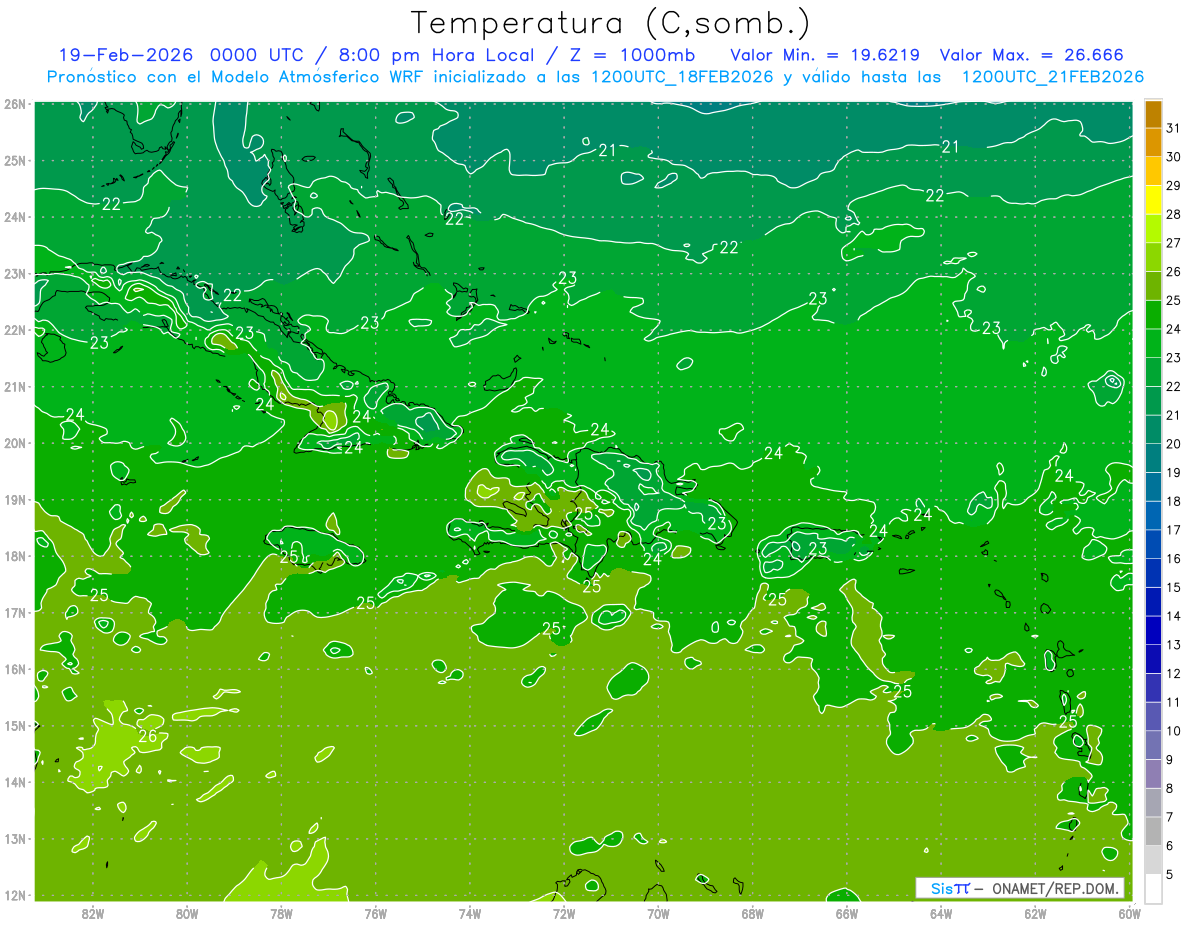This screenshot has width=1200, height=927.
Task: Click the longitude axis label "68W"
Action: [x=752, y=913]
